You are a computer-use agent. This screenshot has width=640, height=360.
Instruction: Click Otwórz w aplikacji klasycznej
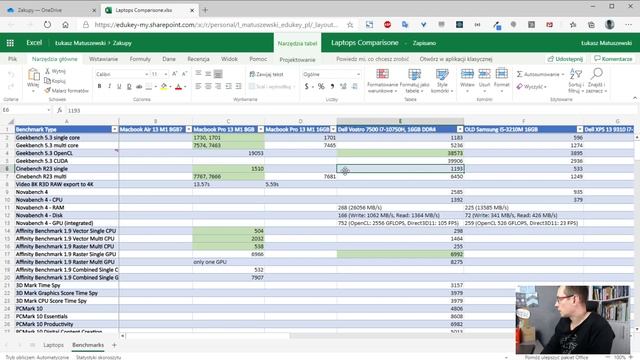456,59
